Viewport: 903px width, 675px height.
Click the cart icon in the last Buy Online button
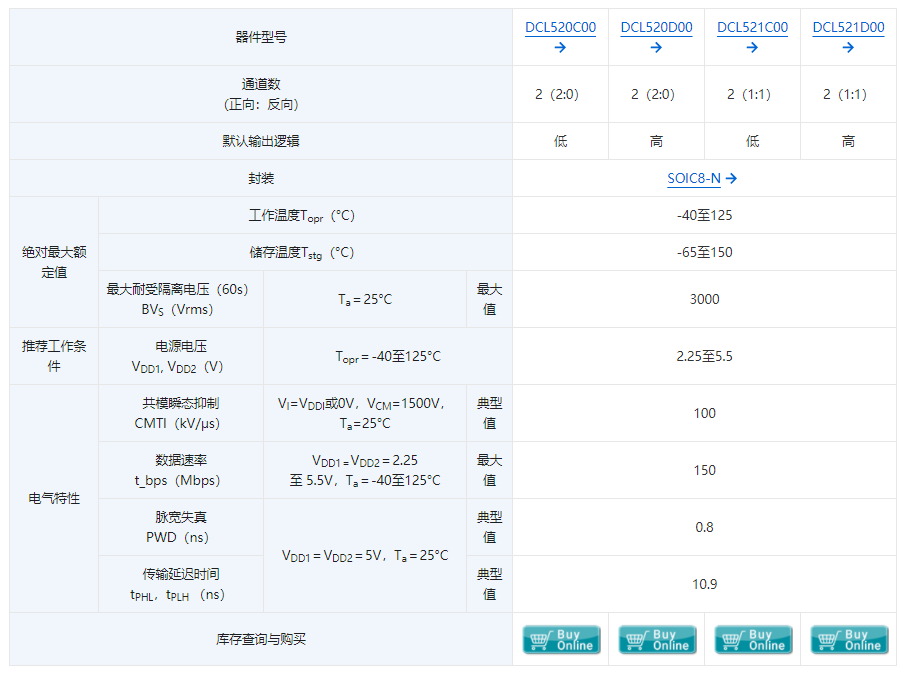pos(828,639)
